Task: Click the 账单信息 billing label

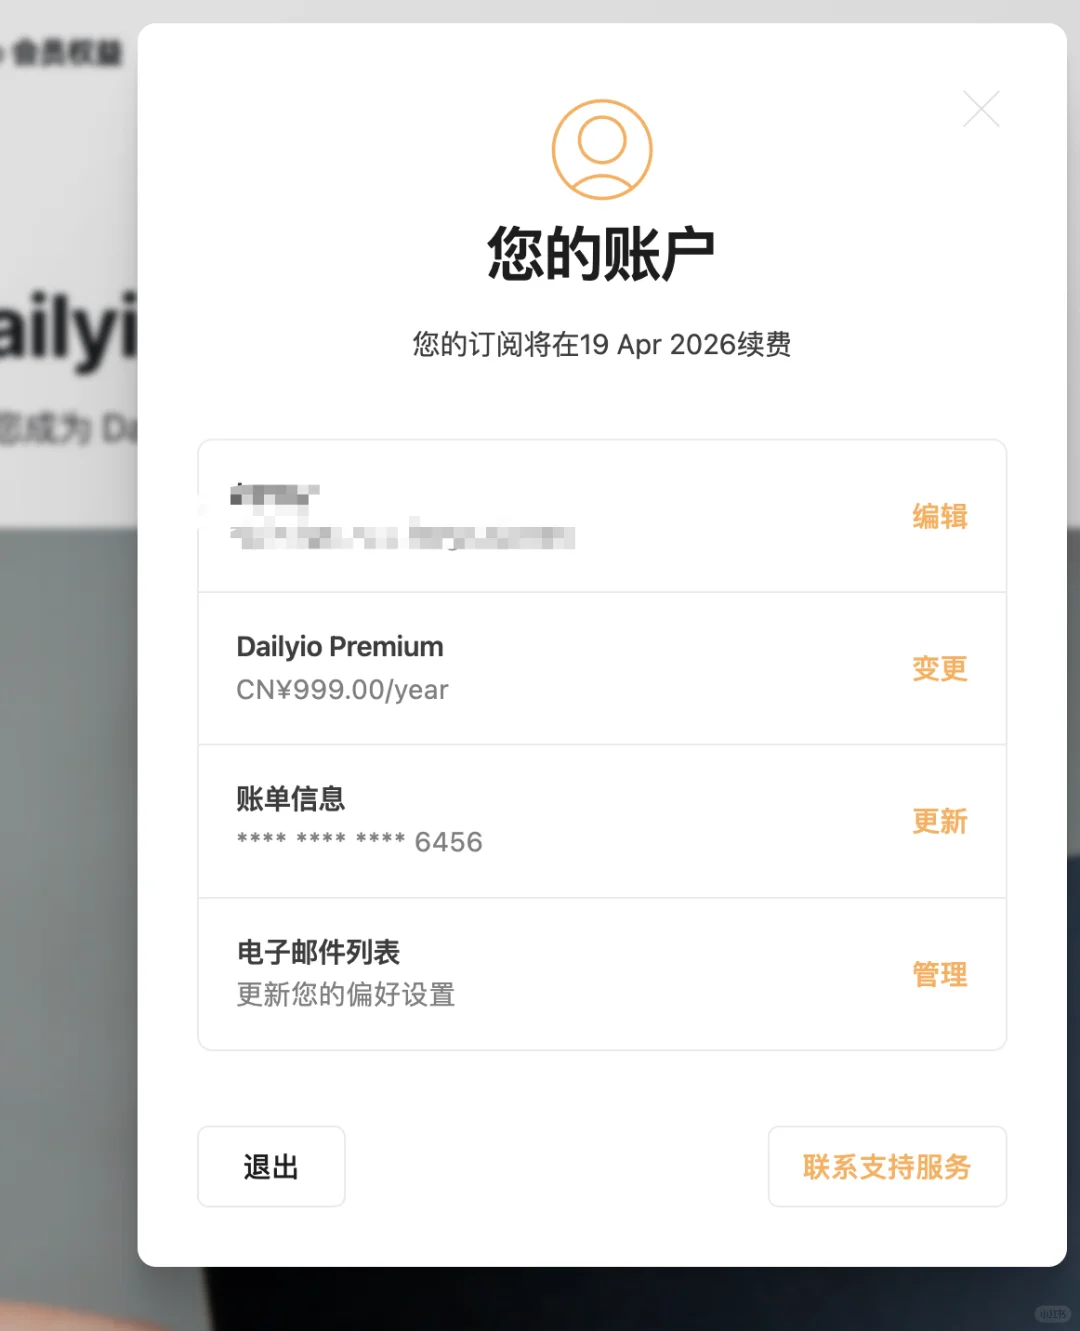Action: point(291,799)
